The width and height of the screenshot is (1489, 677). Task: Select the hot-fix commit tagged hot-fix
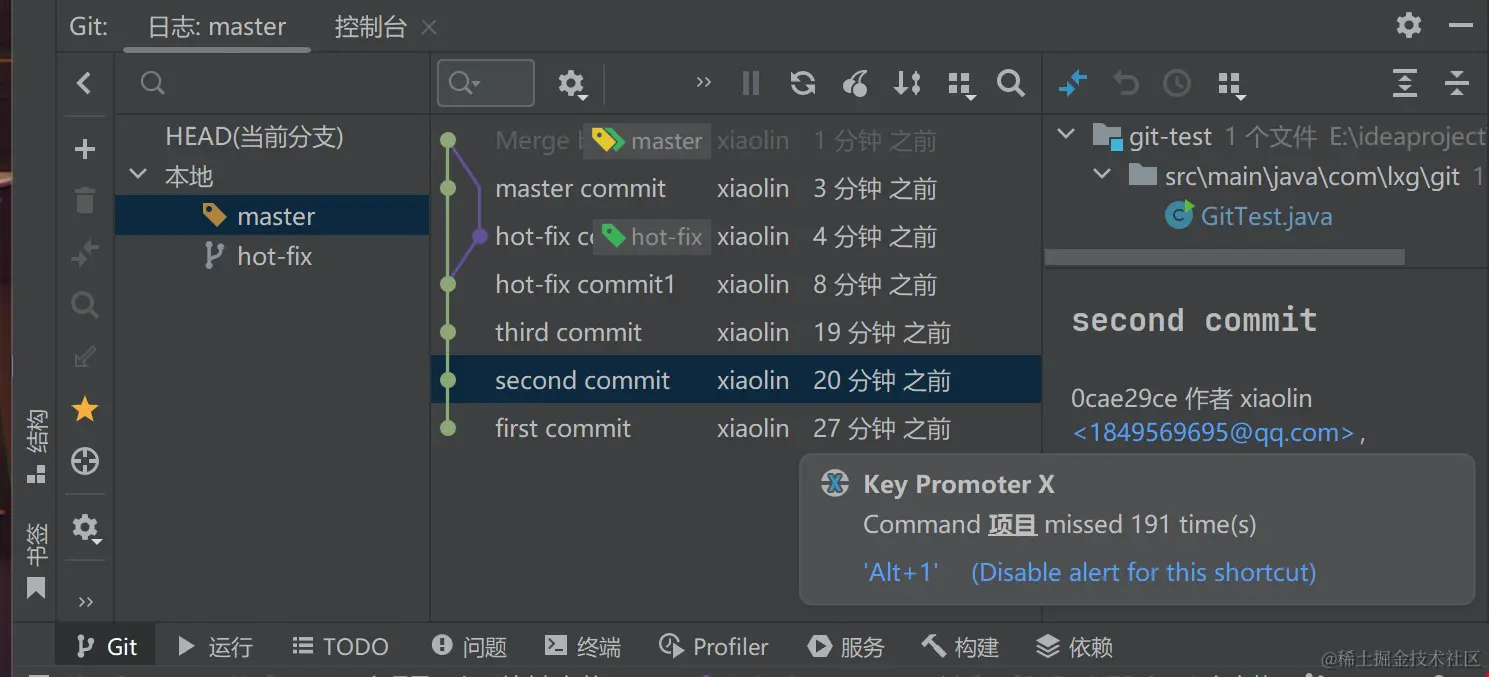[736, 237]
